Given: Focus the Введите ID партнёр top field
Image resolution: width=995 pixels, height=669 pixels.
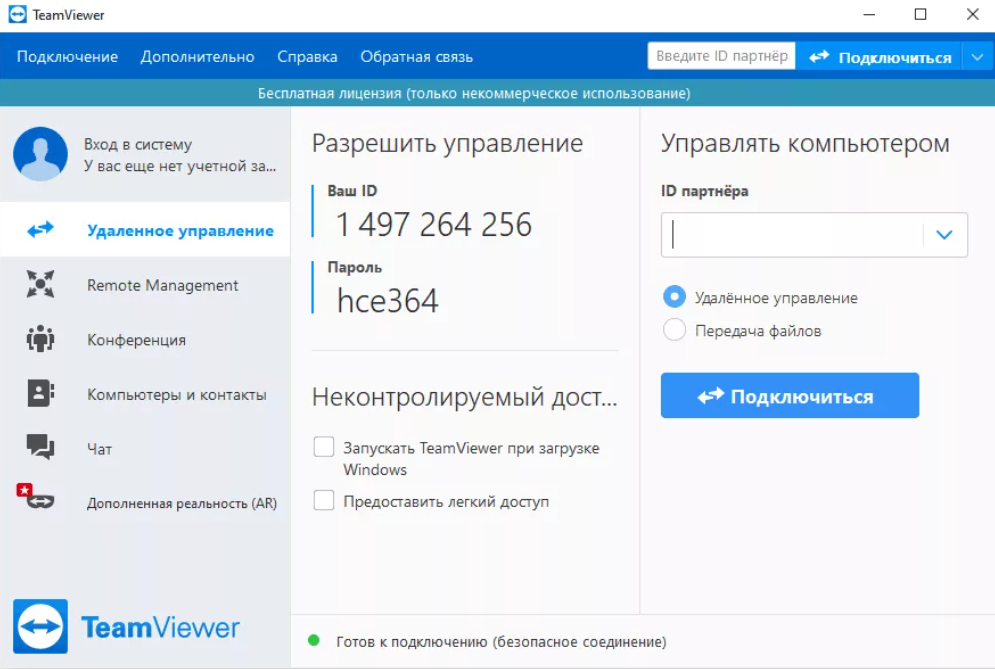Looking at the screenshot, I should pos(722,56).
